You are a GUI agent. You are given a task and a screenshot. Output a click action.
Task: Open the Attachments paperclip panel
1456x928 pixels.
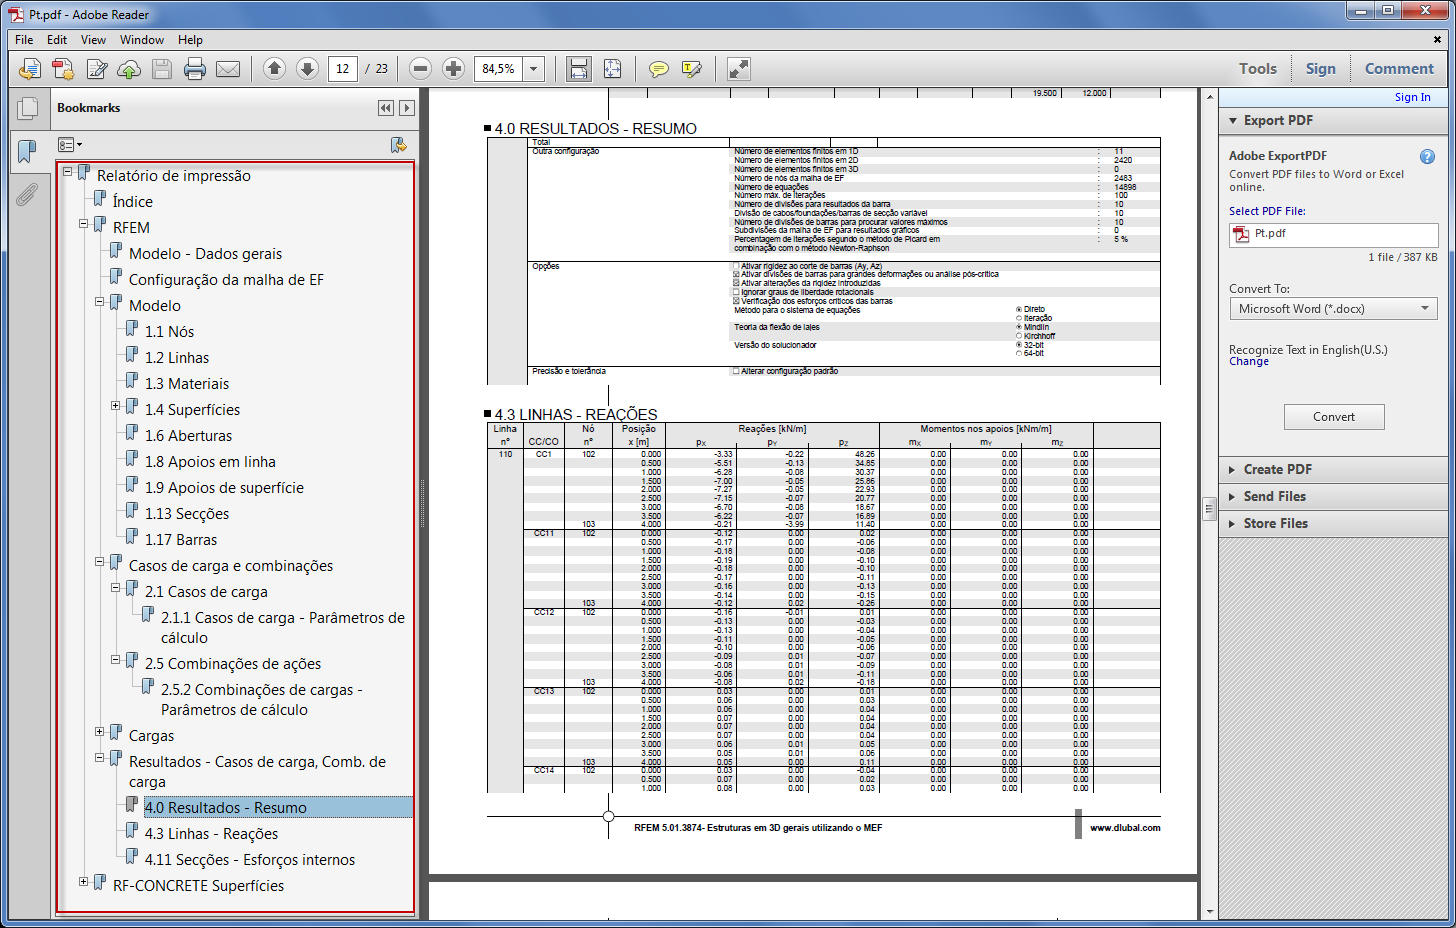[27, 194]
